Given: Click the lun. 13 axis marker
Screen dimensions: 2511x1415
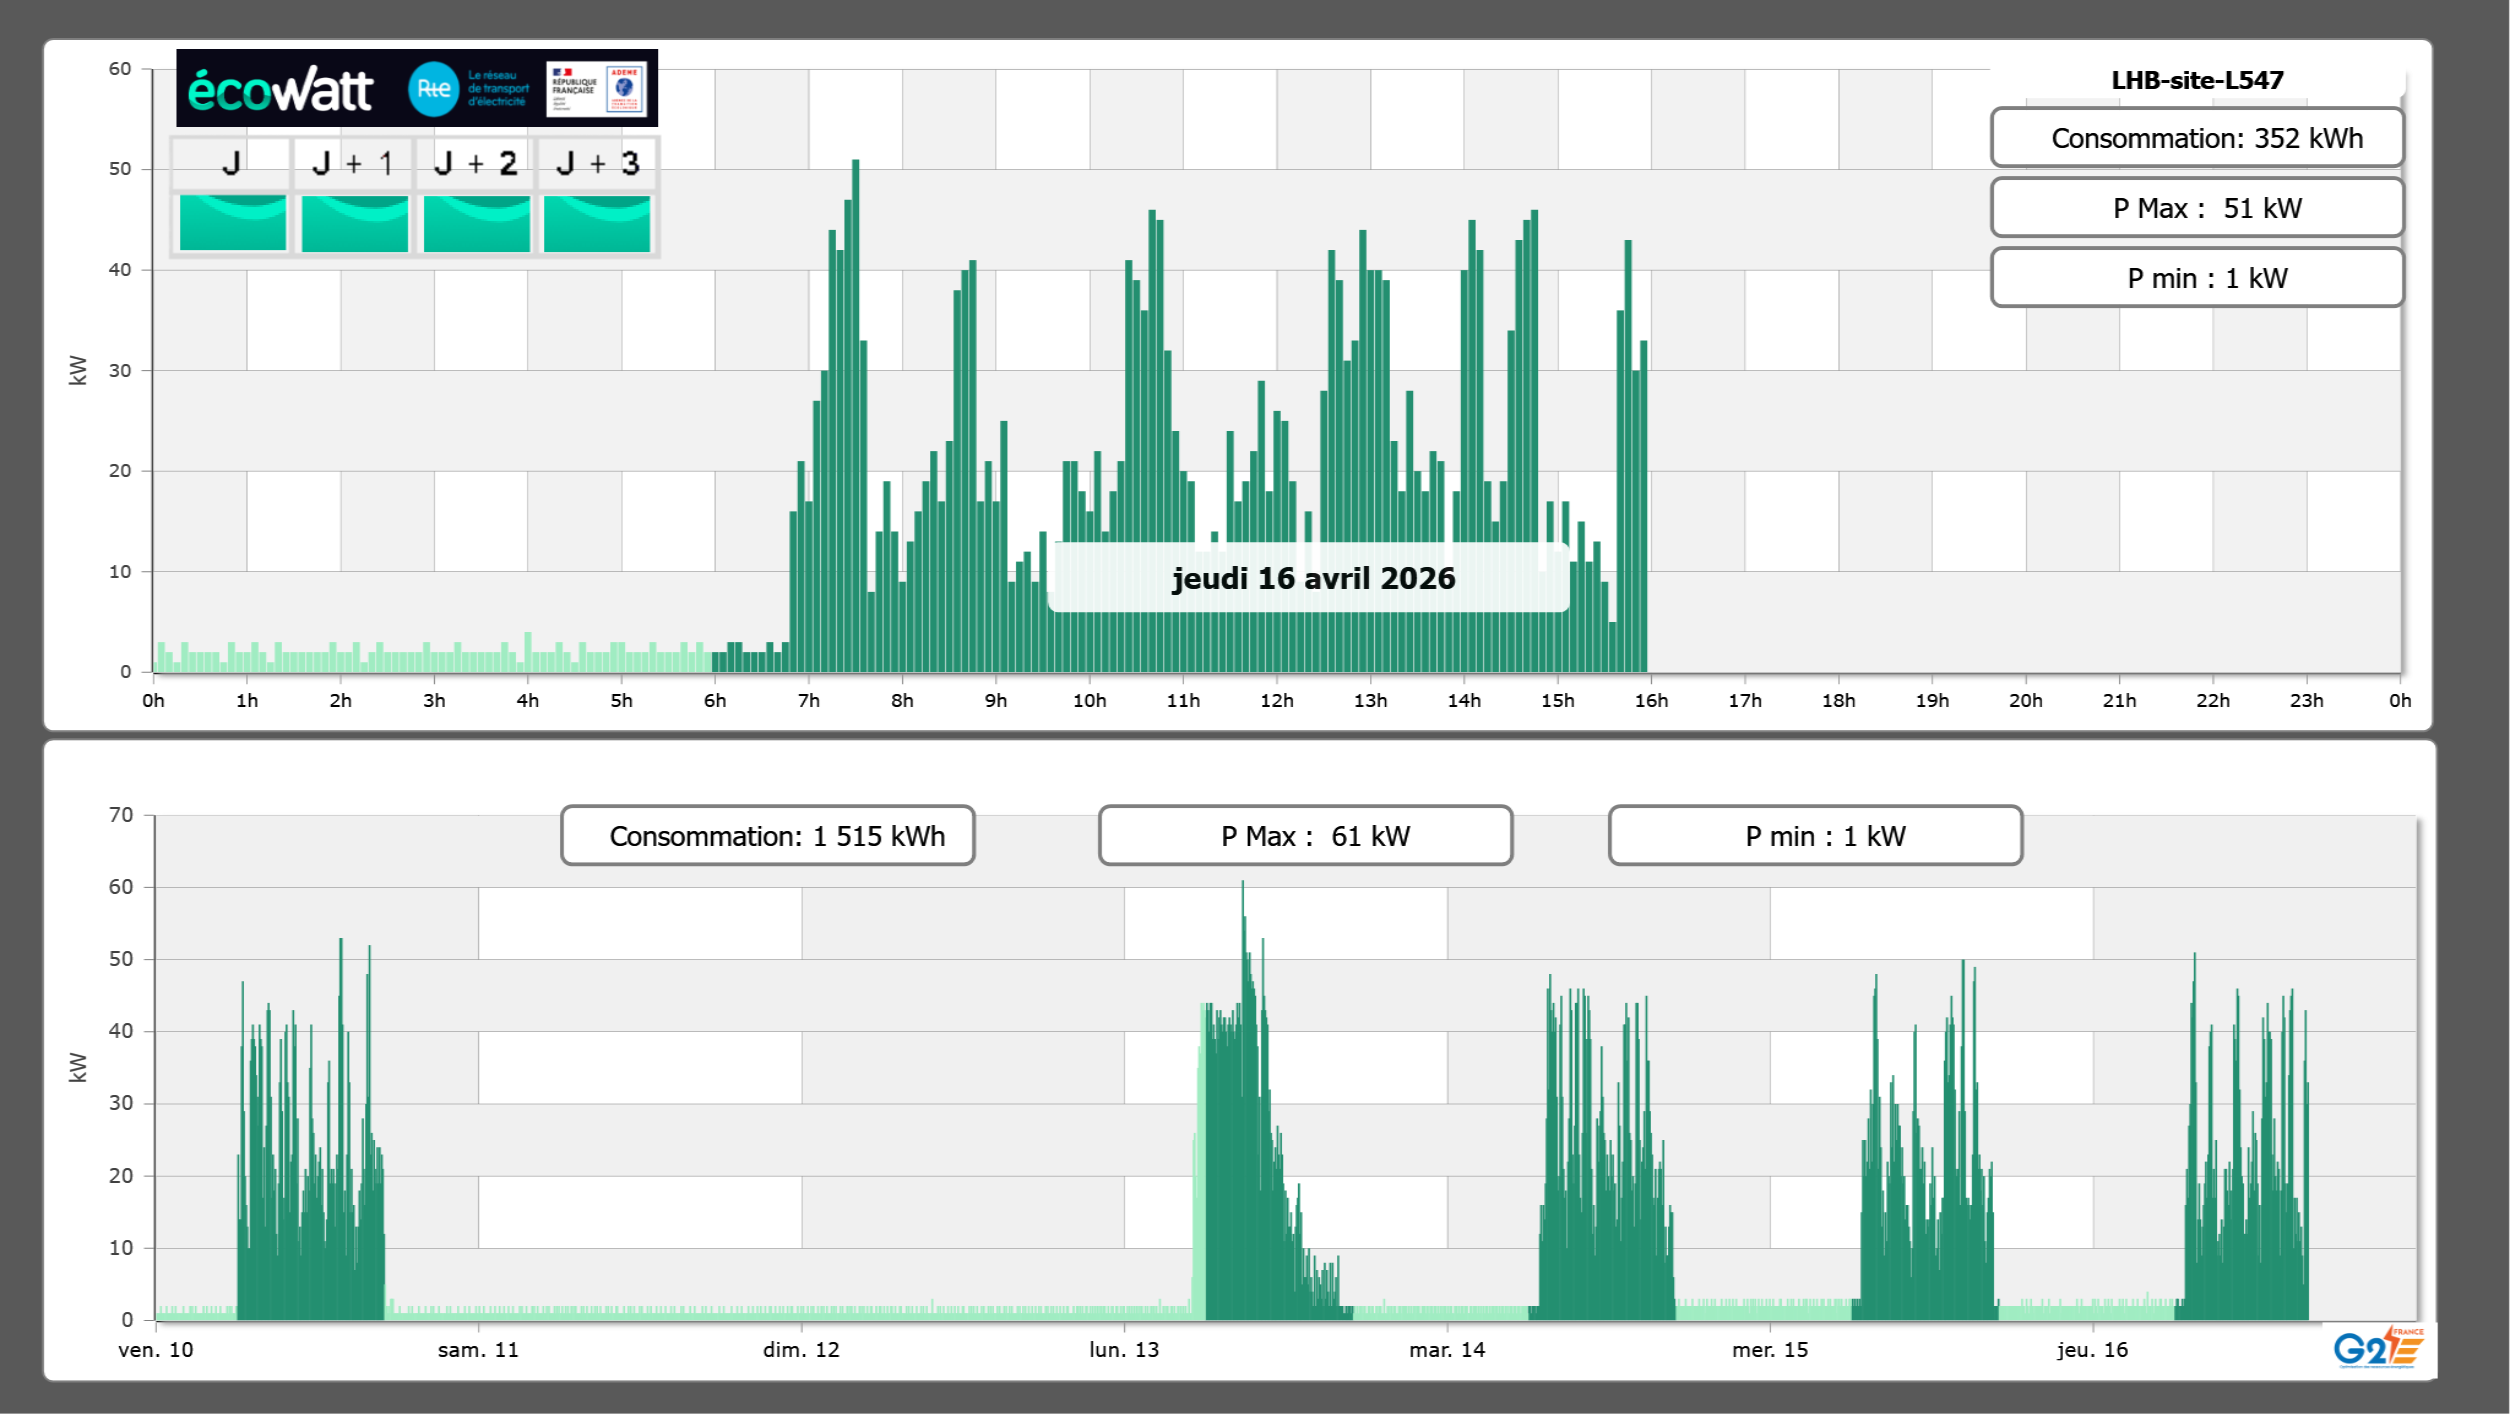Looking at the screenshot, I should (x=1124, y=1349).
